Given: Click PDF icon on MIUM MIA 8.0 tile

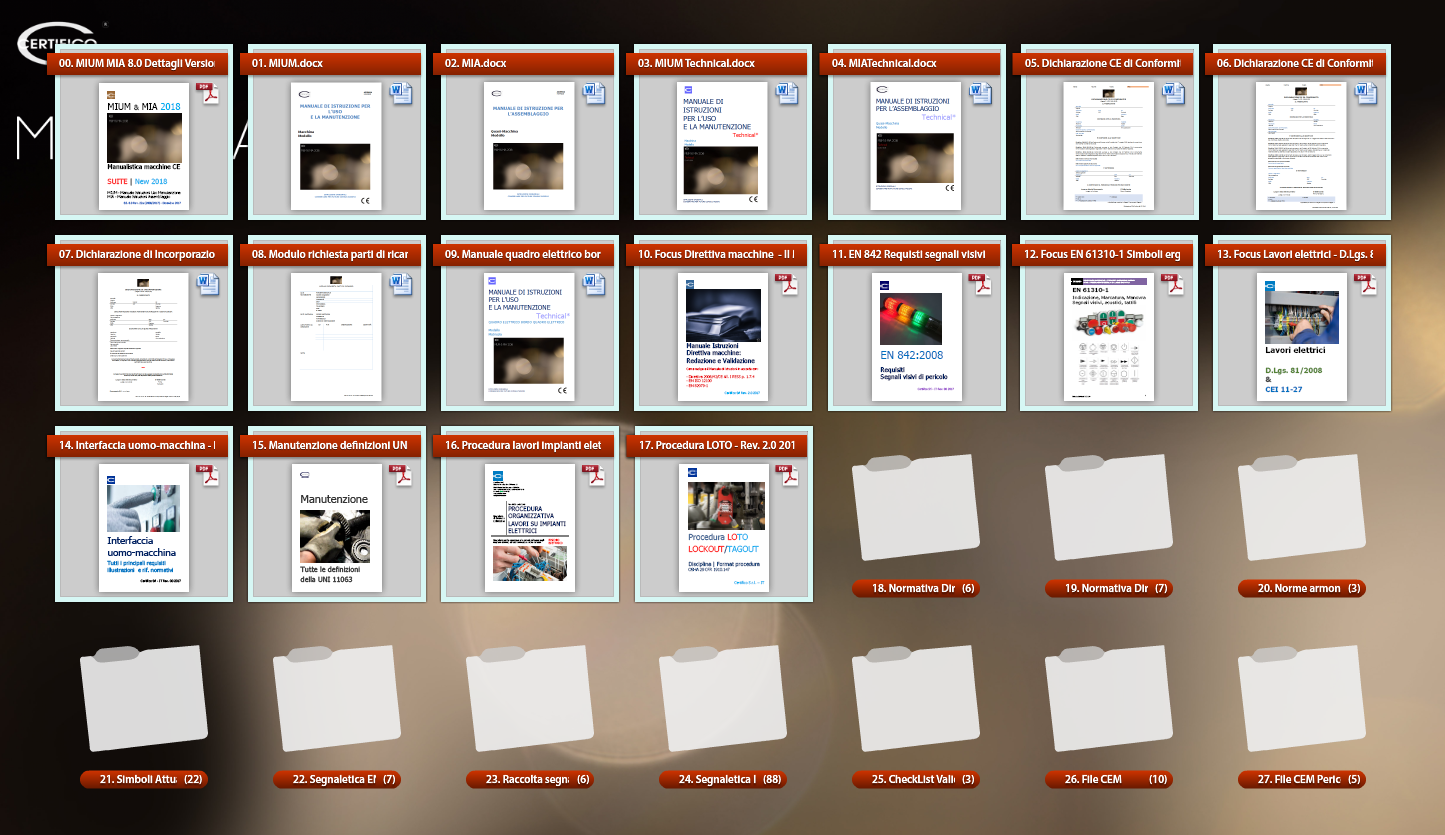Looking at the screenshot, I should 208,94.
